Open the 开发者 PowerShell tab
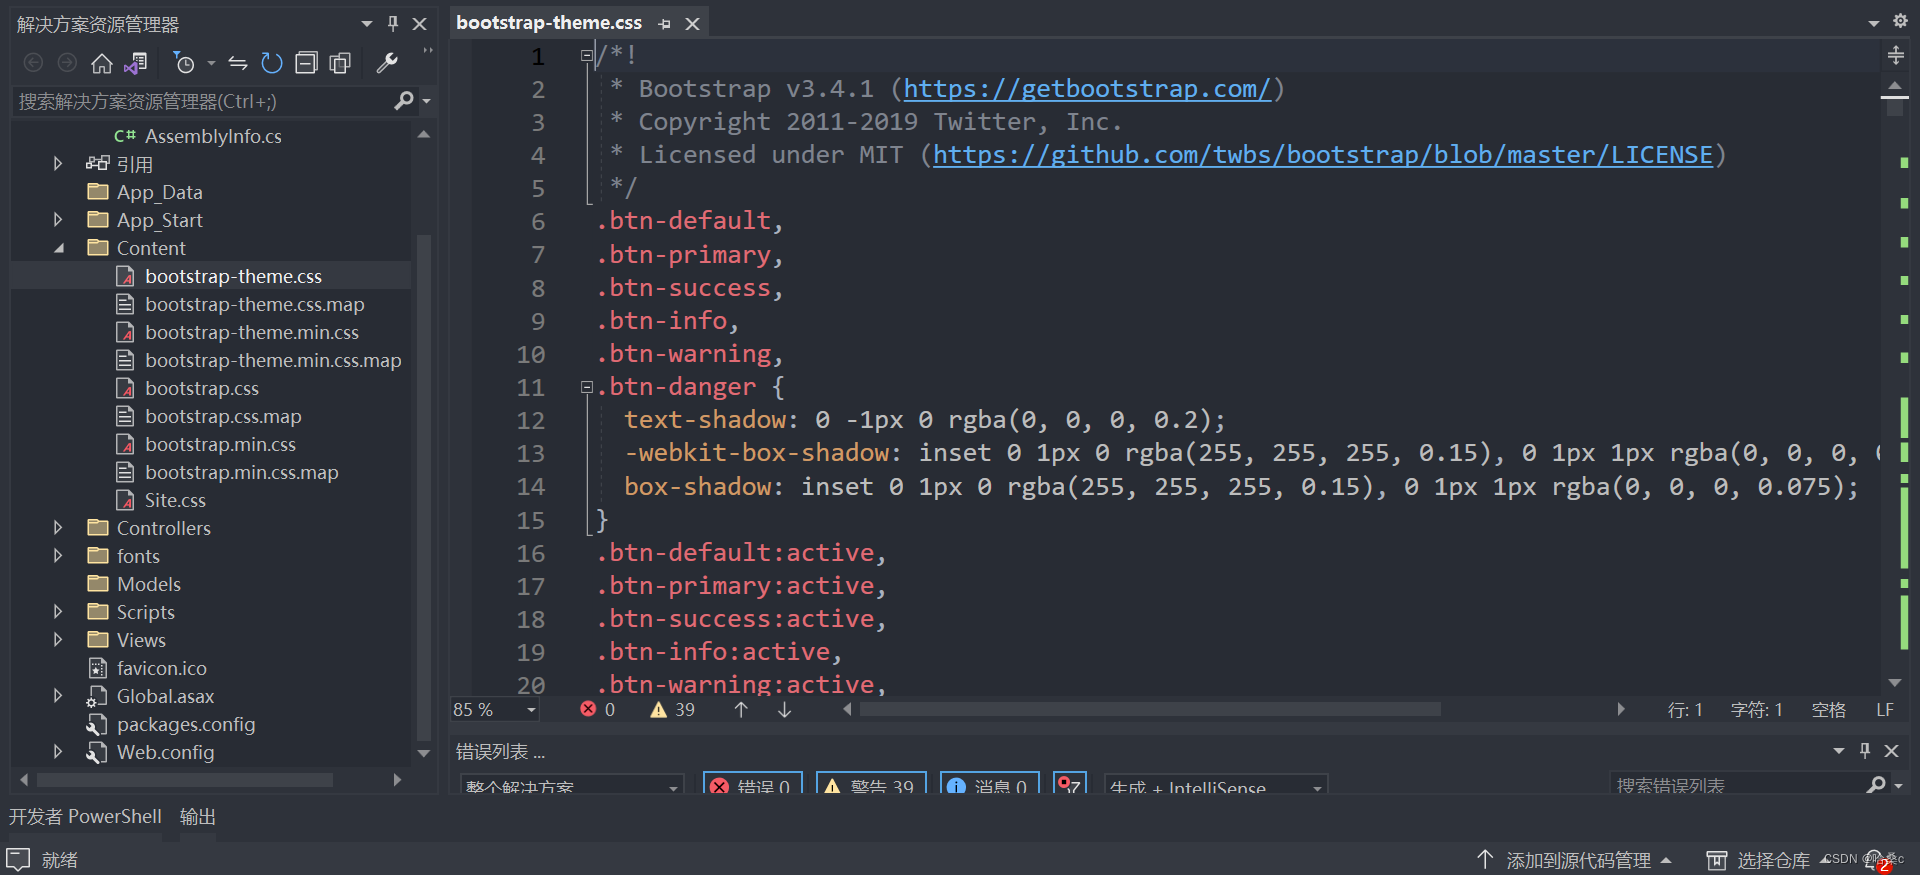 coord(85,817)
